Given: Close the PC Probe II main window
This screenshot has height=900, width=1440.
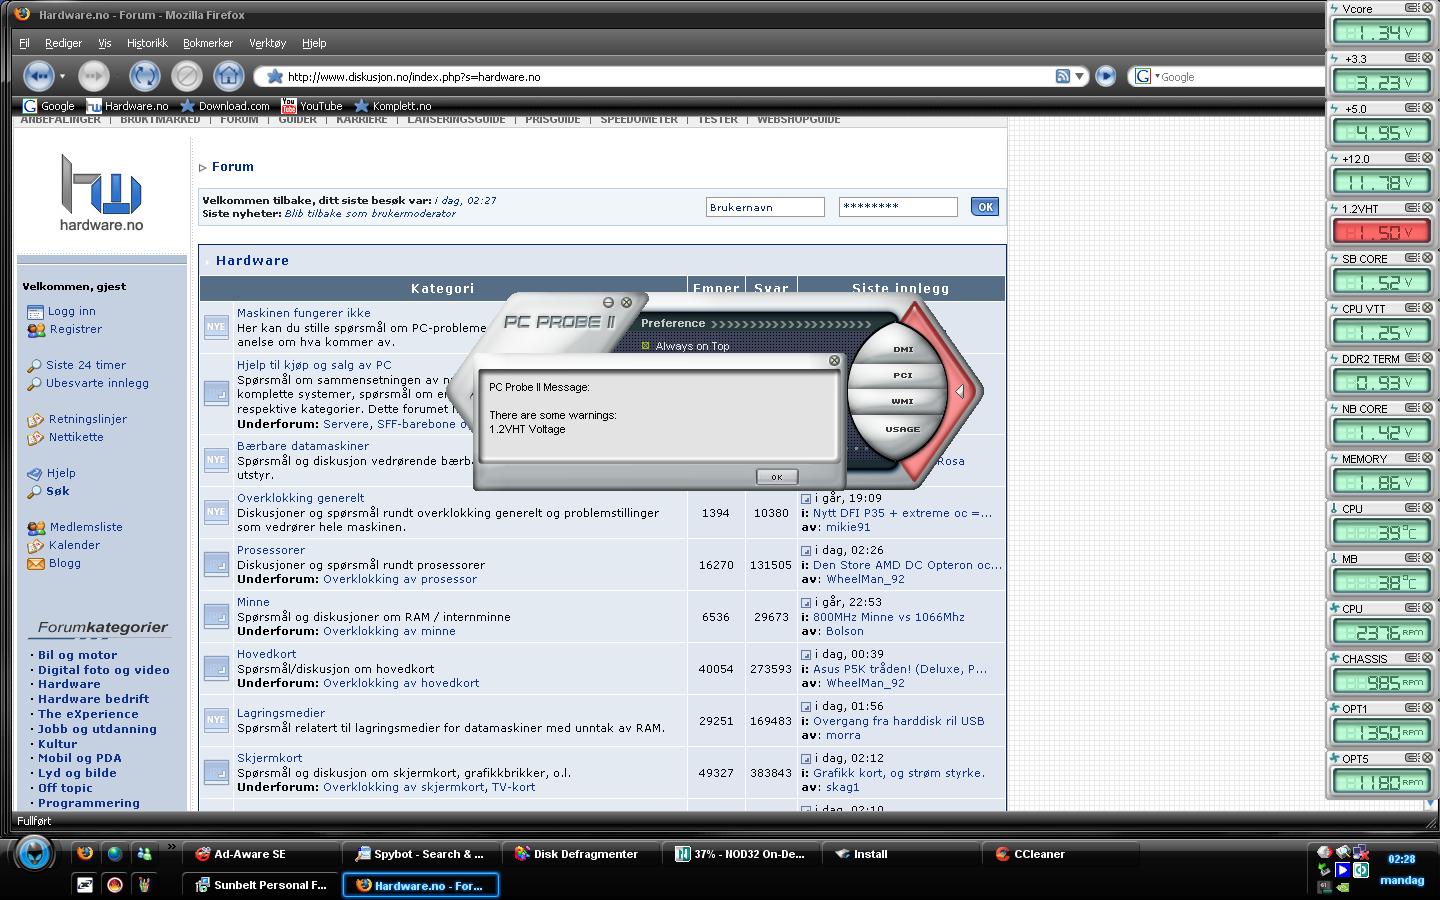Looking at the screenshot, I should pyautogui.click(x=626, y=302).
